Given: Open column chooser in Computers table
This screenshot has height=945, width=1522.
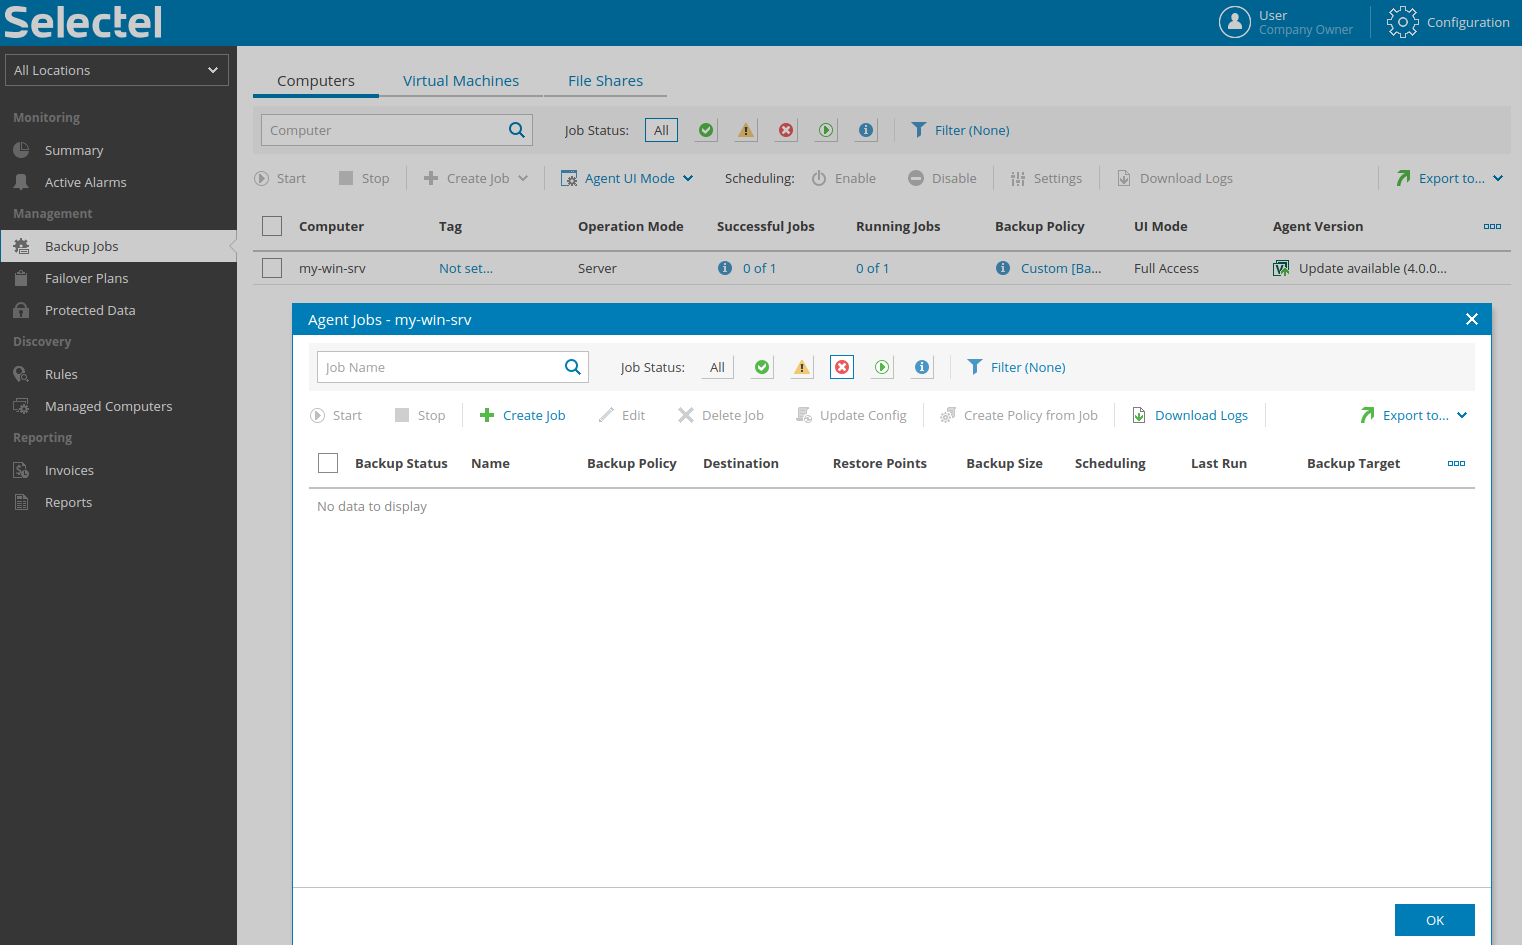Looking at the screenshot, I should (x=1492, y=226).
